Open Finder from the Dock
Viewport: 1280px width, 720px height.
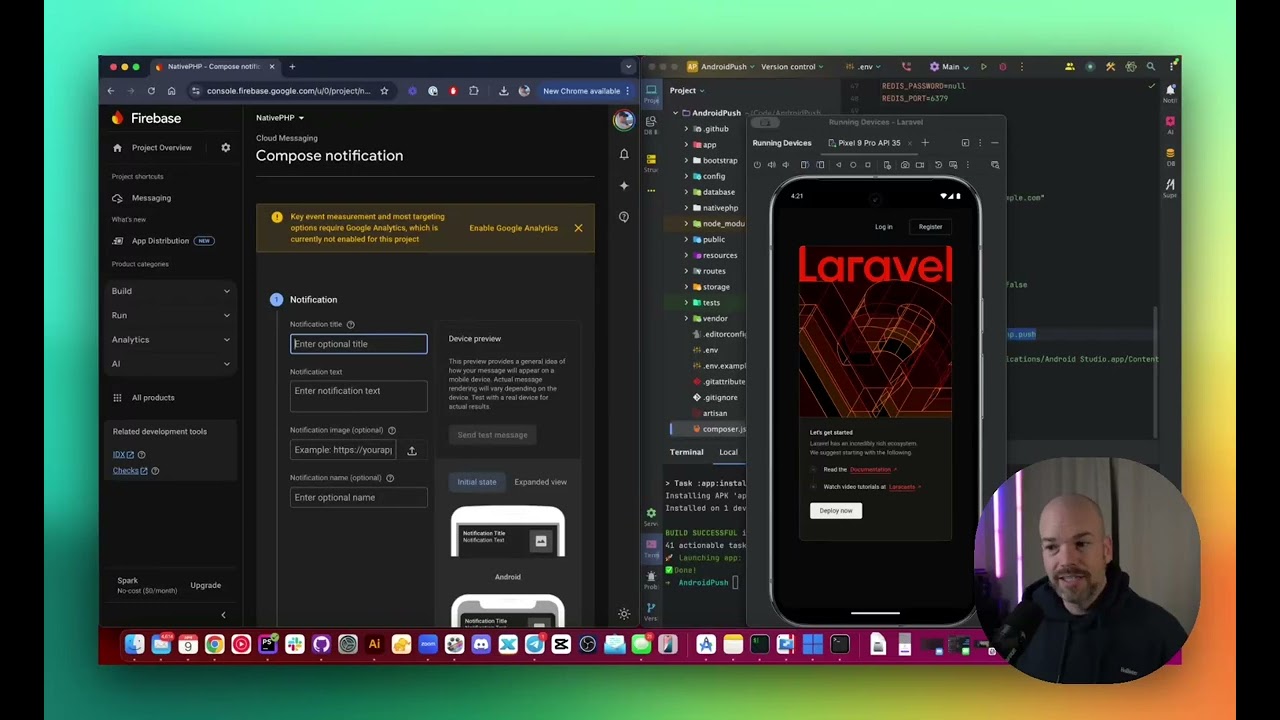coord(134,645)
